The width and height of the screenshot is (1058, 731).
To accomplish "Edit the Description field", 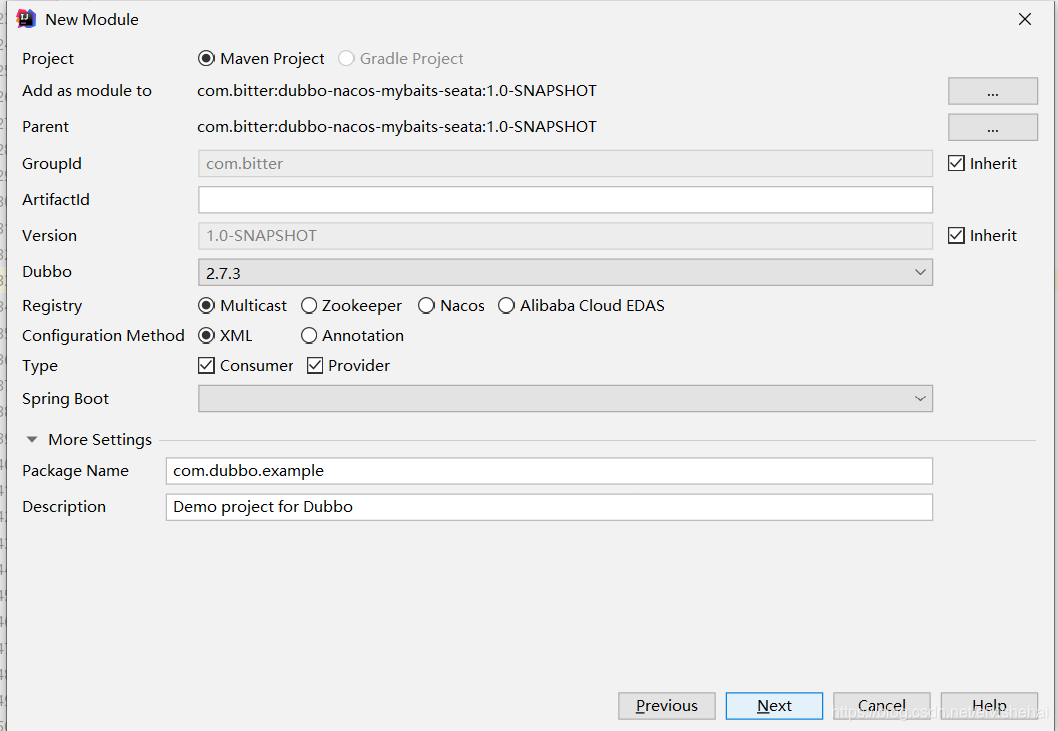I will [549, 507].
